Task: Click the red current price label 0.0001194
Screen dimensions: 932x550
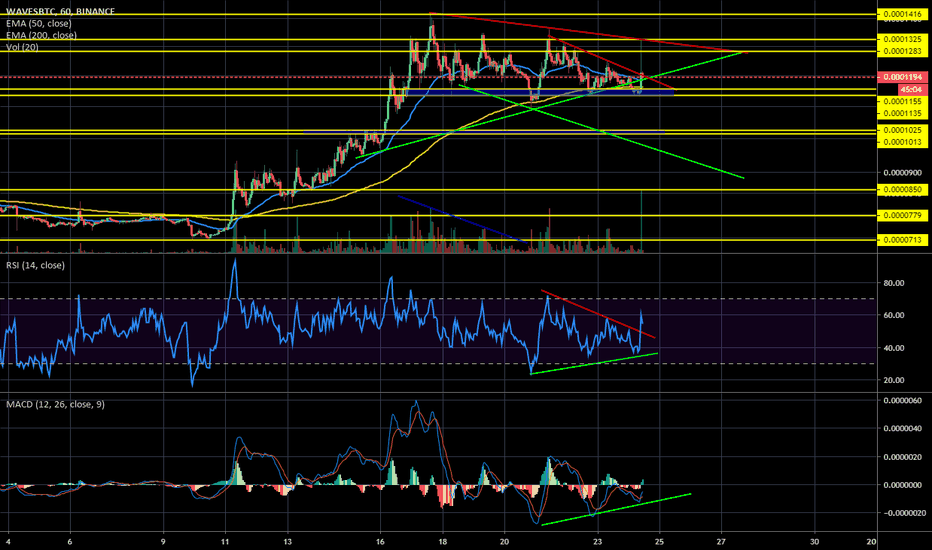Action: tap(902, 77)
